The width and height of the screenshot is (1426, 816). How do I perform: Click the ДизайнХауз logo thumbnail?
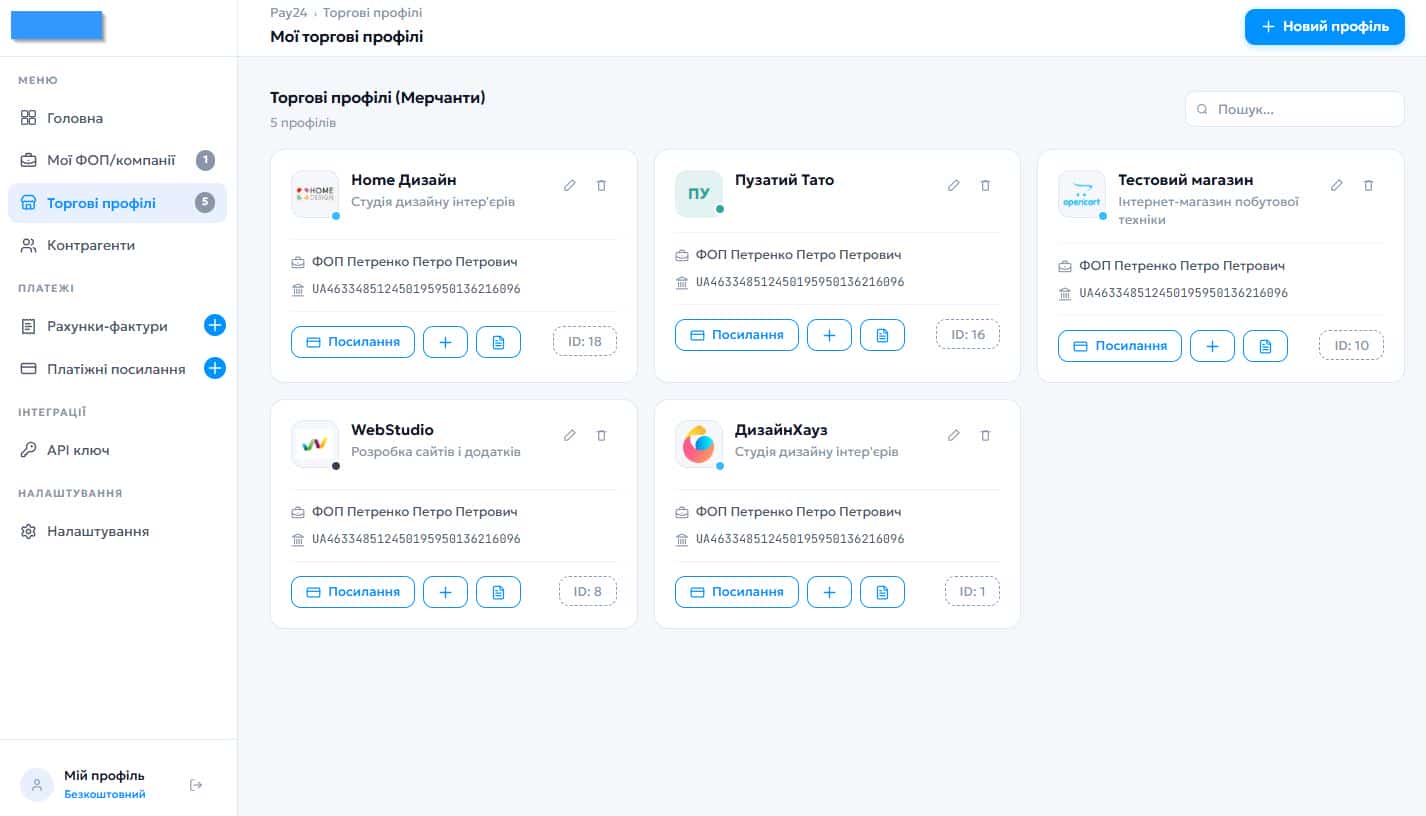point(699,444)
